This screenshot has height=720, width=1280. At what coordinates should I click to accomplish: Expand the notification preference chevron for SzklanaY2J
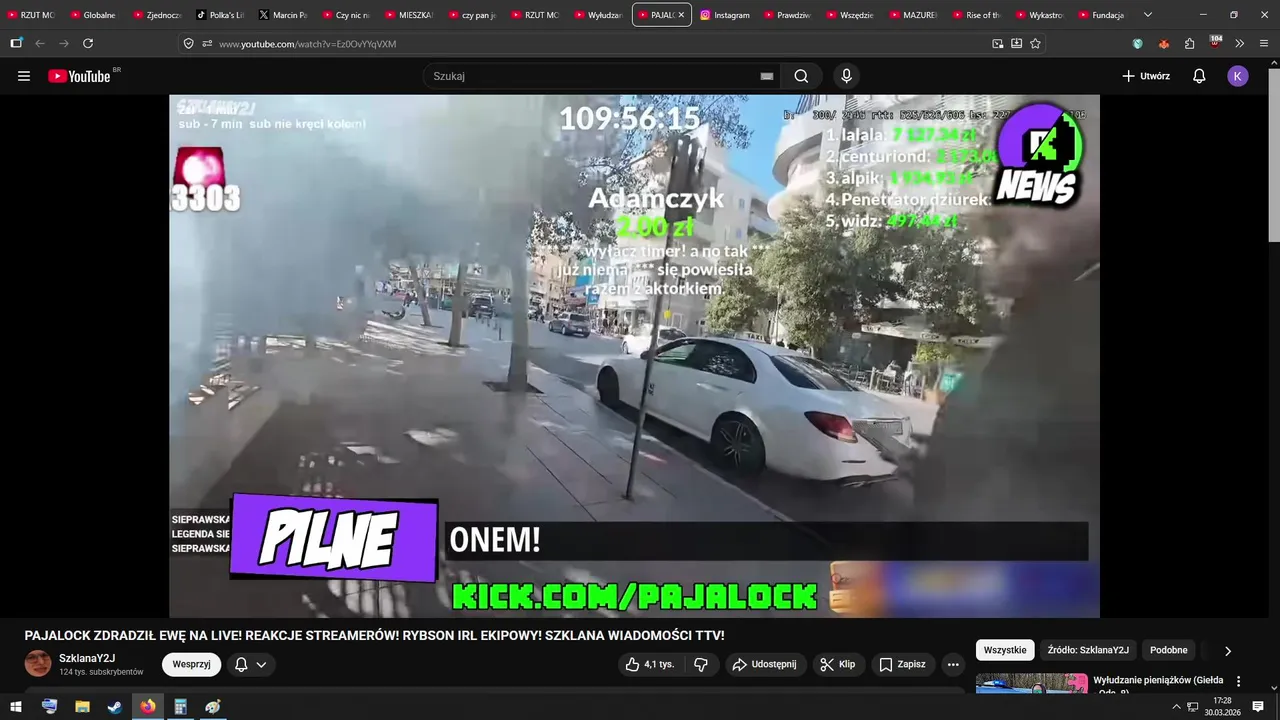point(261,664)
